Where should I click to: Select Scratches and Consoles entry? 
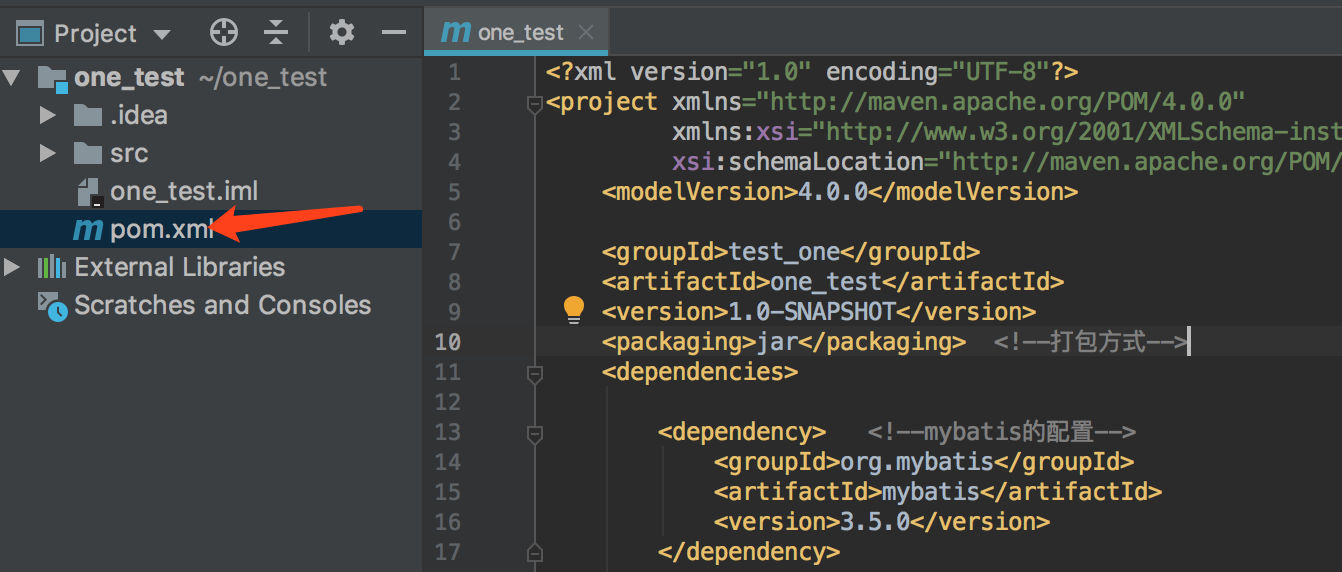pos(211,305)
